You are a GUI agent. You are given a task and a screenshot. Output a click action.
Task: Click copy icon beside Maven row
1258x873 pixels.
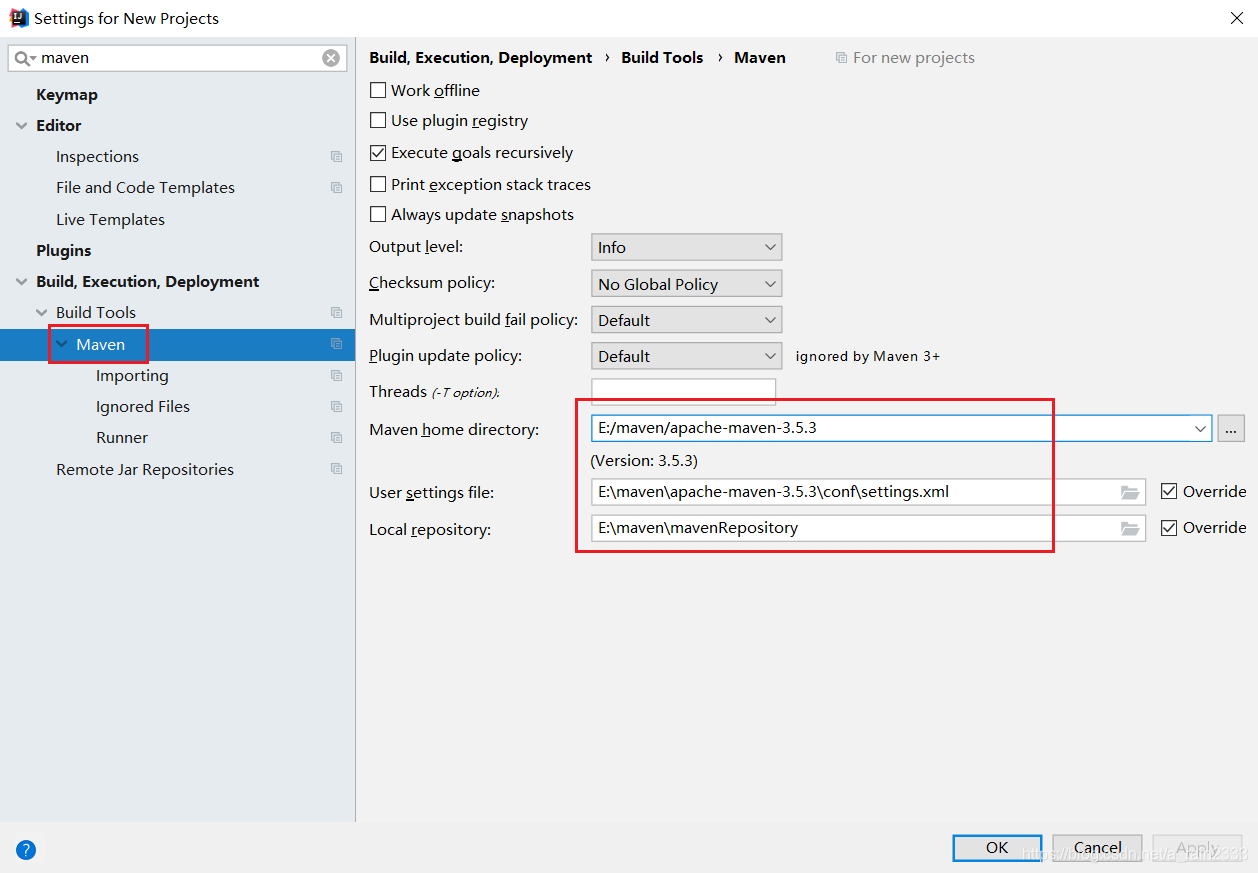(x=336, y=344)
